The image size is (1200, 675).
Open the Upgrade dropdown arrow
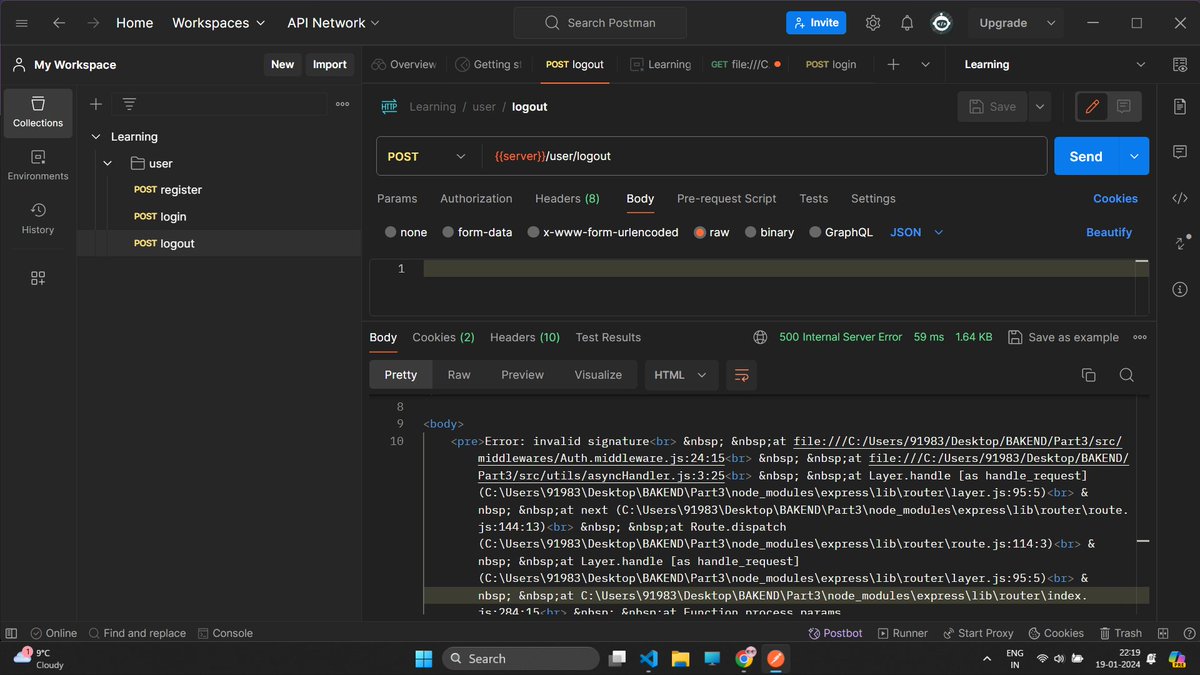pos(1051,23)
